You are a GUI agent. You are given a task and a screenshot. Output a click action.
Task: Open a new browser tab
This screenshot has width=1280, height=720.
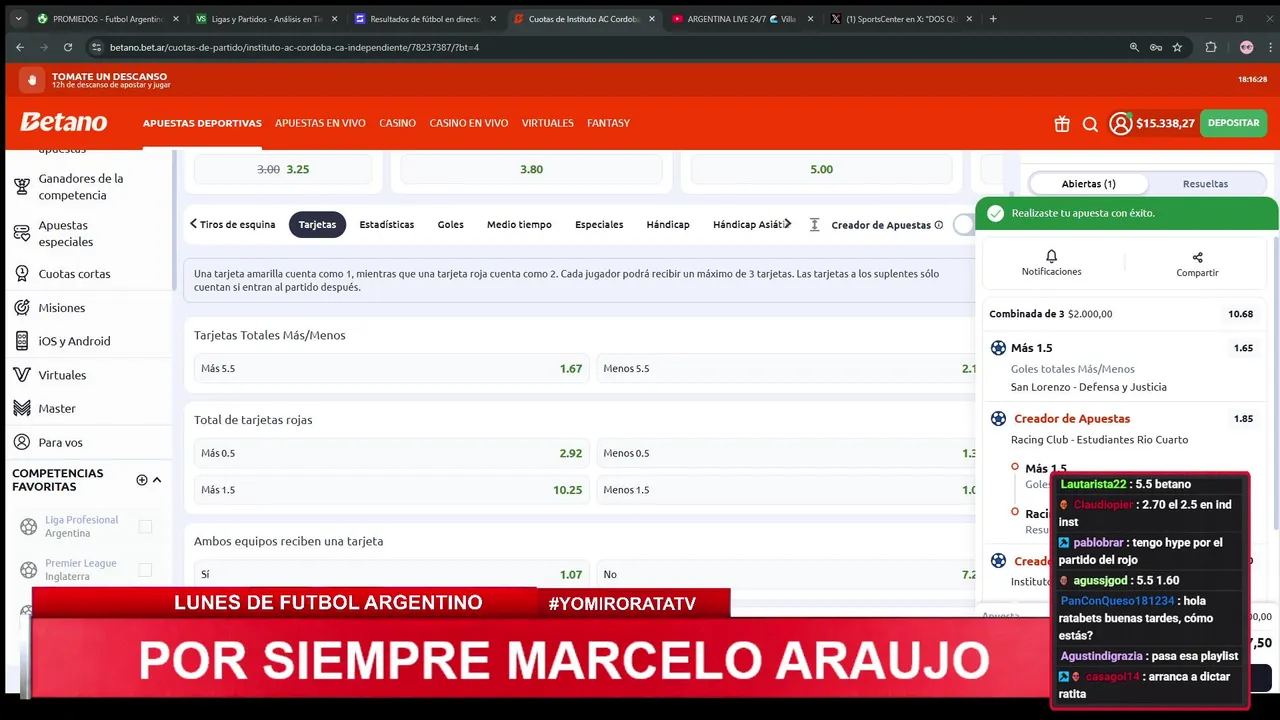click(x=993, y=18)
